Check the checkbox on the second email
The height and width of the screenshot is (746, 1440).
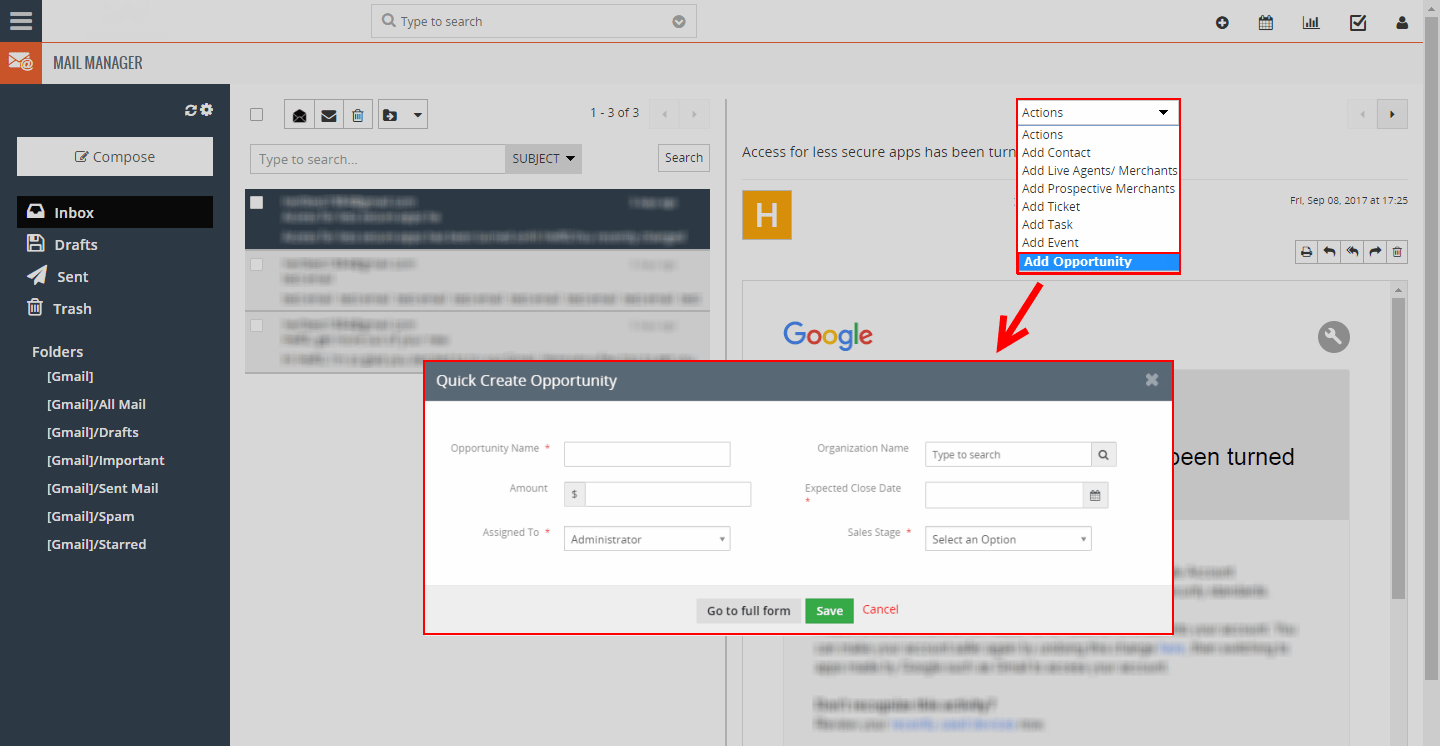tap(256, 265)
